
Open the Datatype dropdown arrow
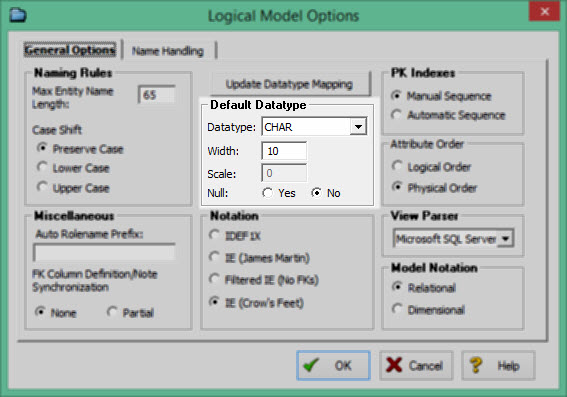tap(358, 127)
